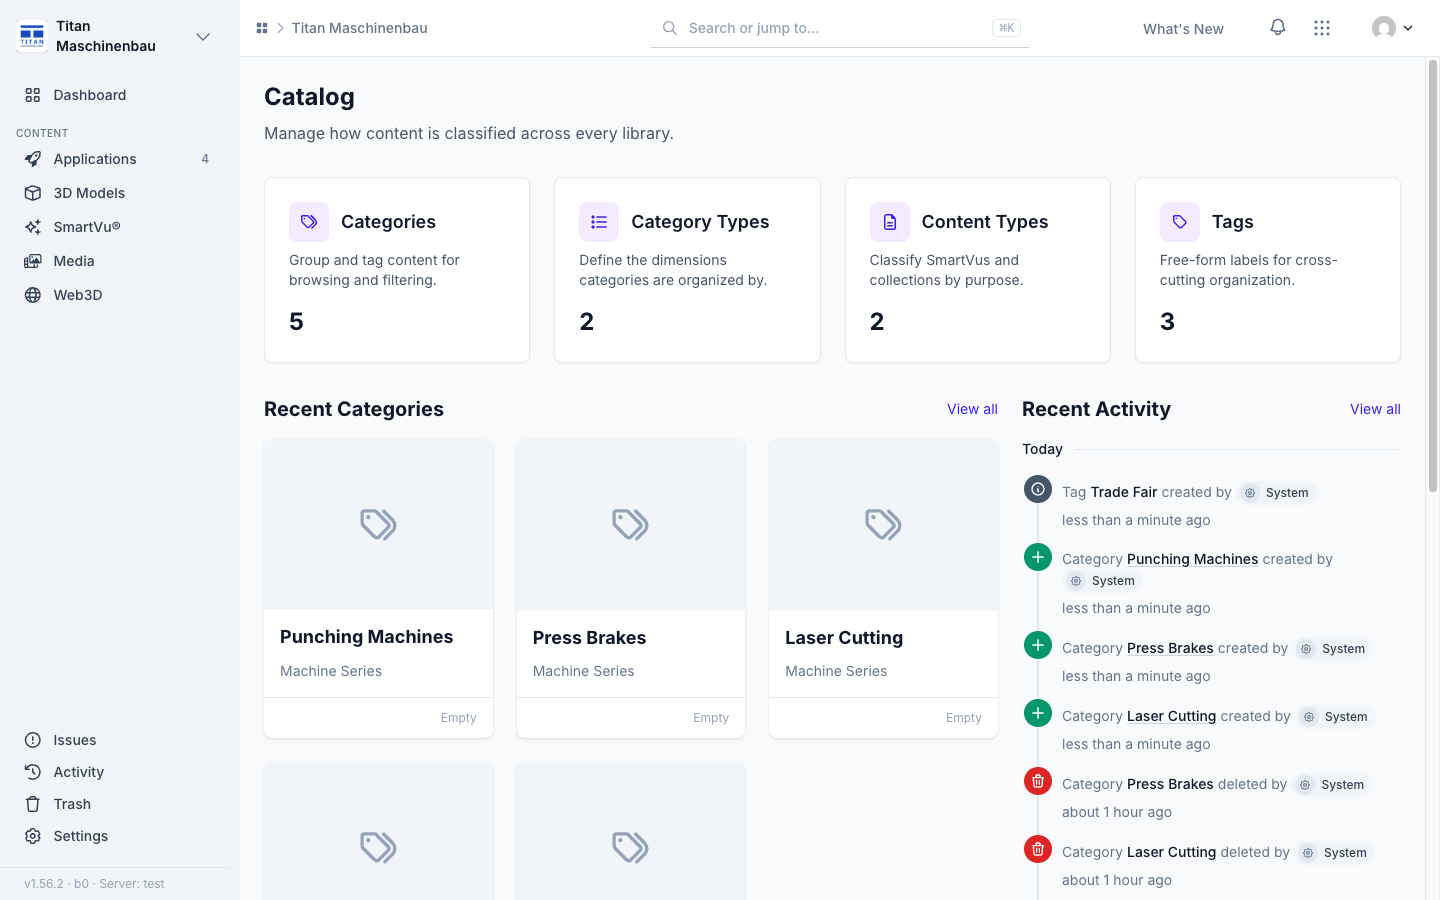1440x900 pixels.
Task: Click the Web3D globe icon
Action: coord(33,295)
